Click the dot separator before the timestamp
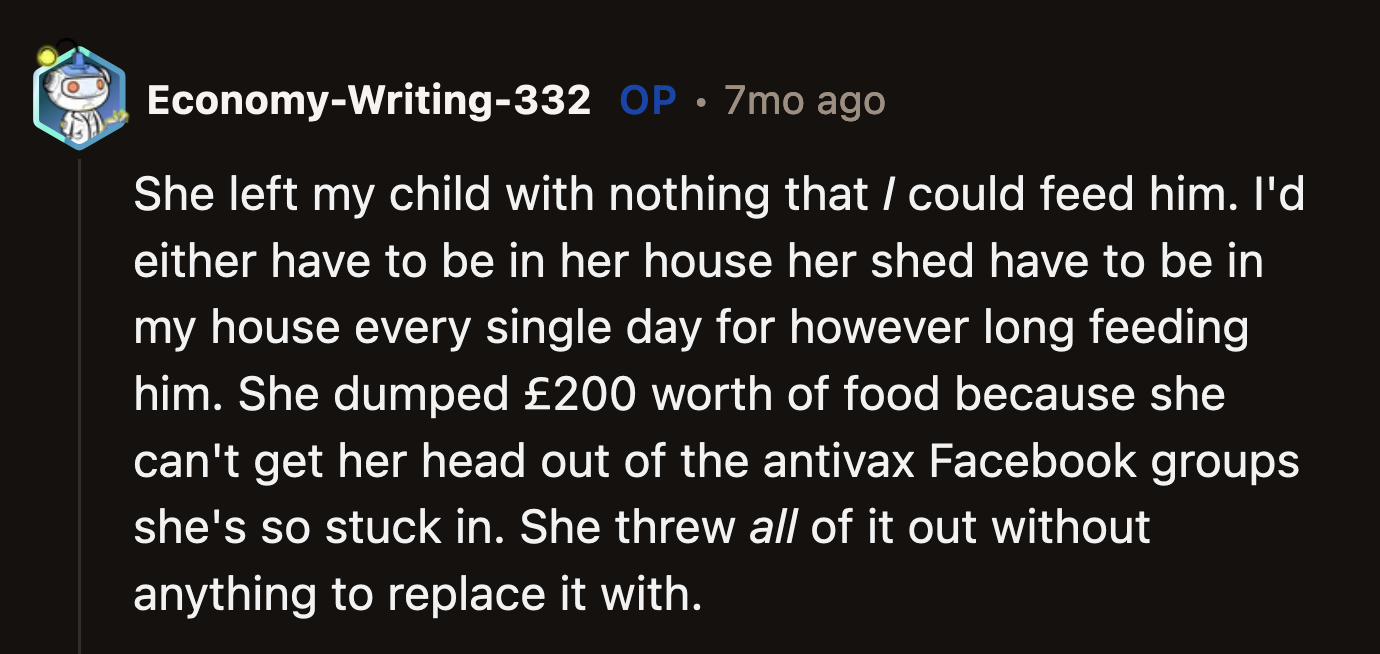 (700, 100)
